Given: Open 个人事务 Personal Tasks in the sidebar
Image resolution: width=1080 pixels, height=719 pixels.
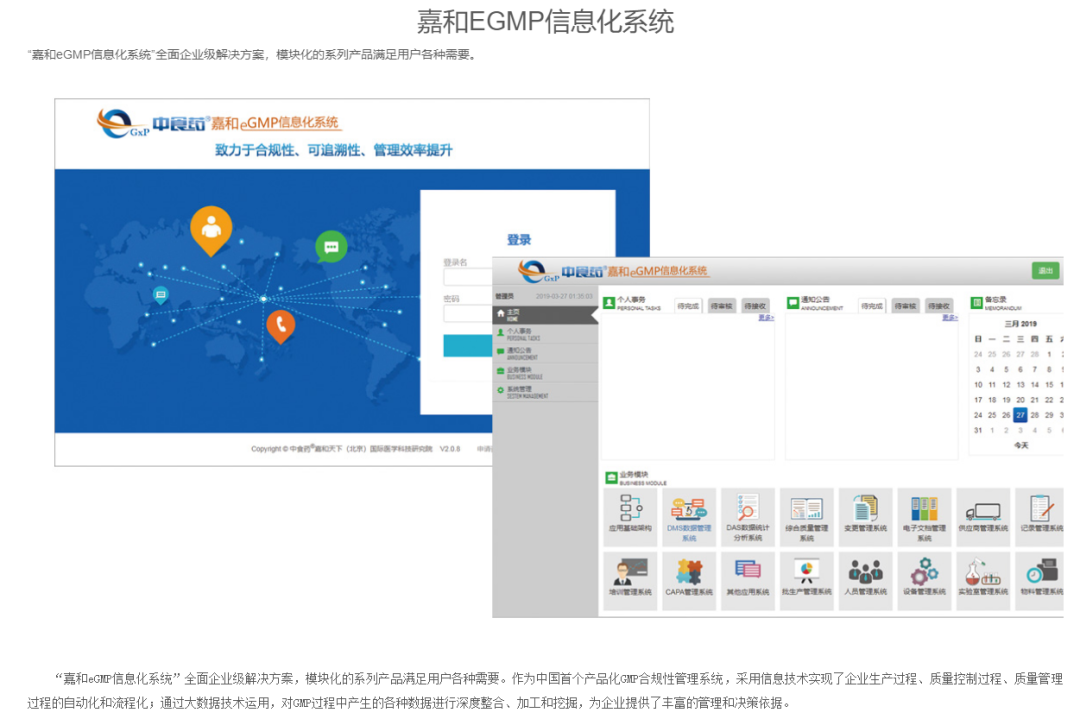Looking at the screenshot, I should tap(545, 335).
